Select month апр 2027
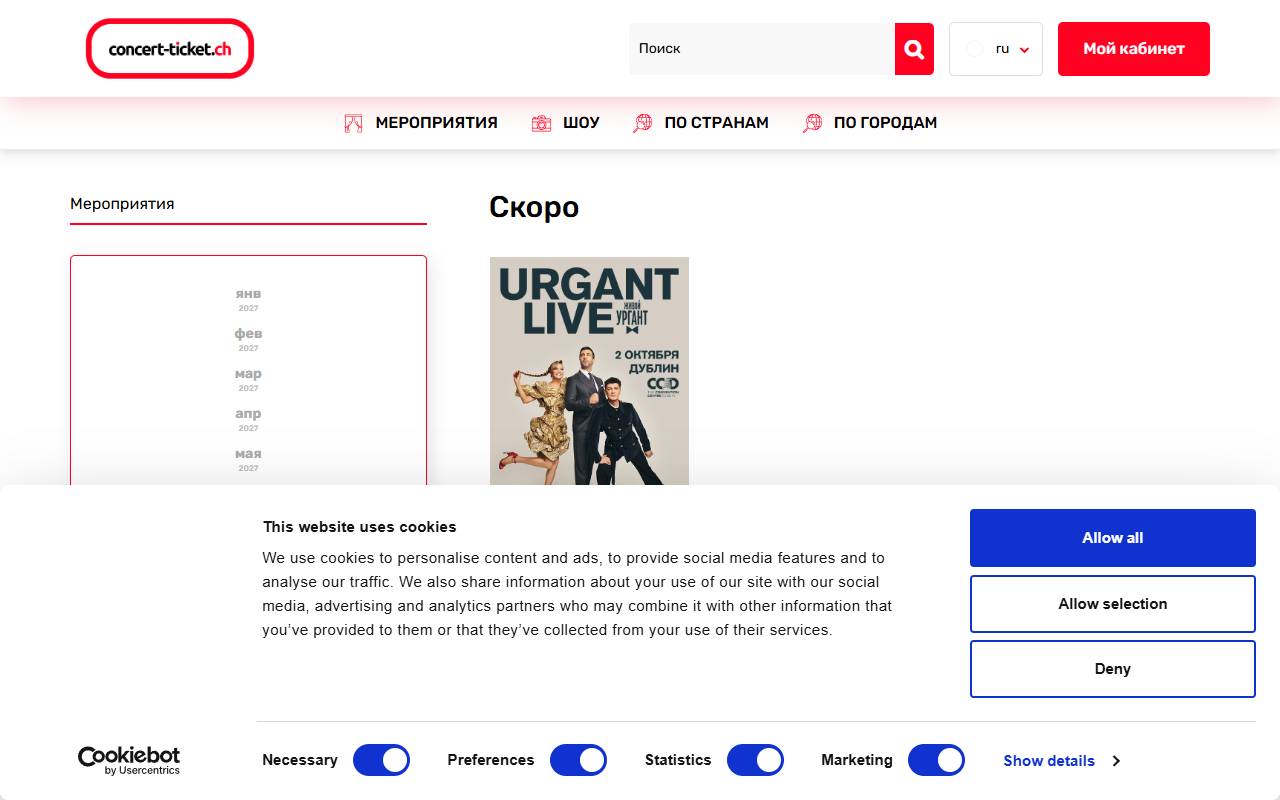The height and width of the screenshot is (800, 1280). tap(248, 420)
